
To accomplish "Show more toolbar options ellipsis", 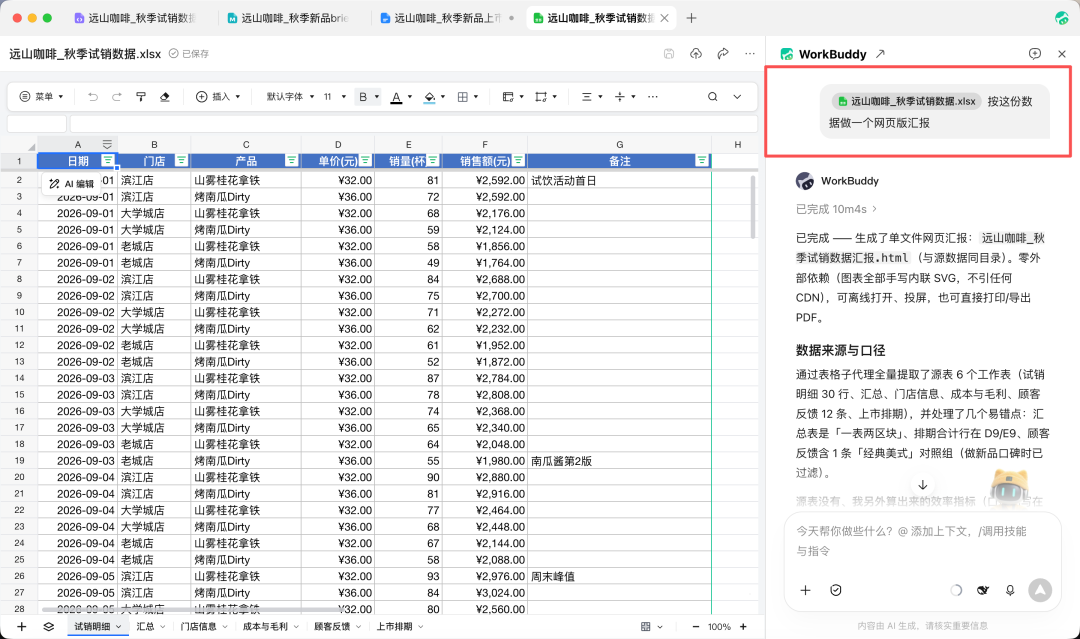I will point(653,97).
